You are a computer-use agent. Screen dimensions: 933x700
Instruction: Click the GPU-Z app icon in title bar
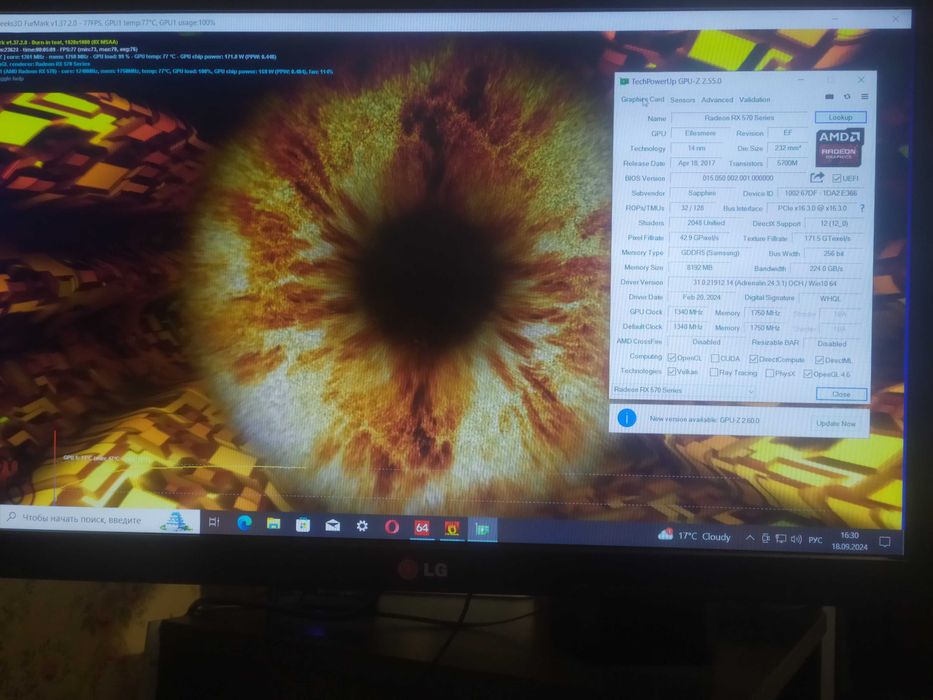[624, 81]
